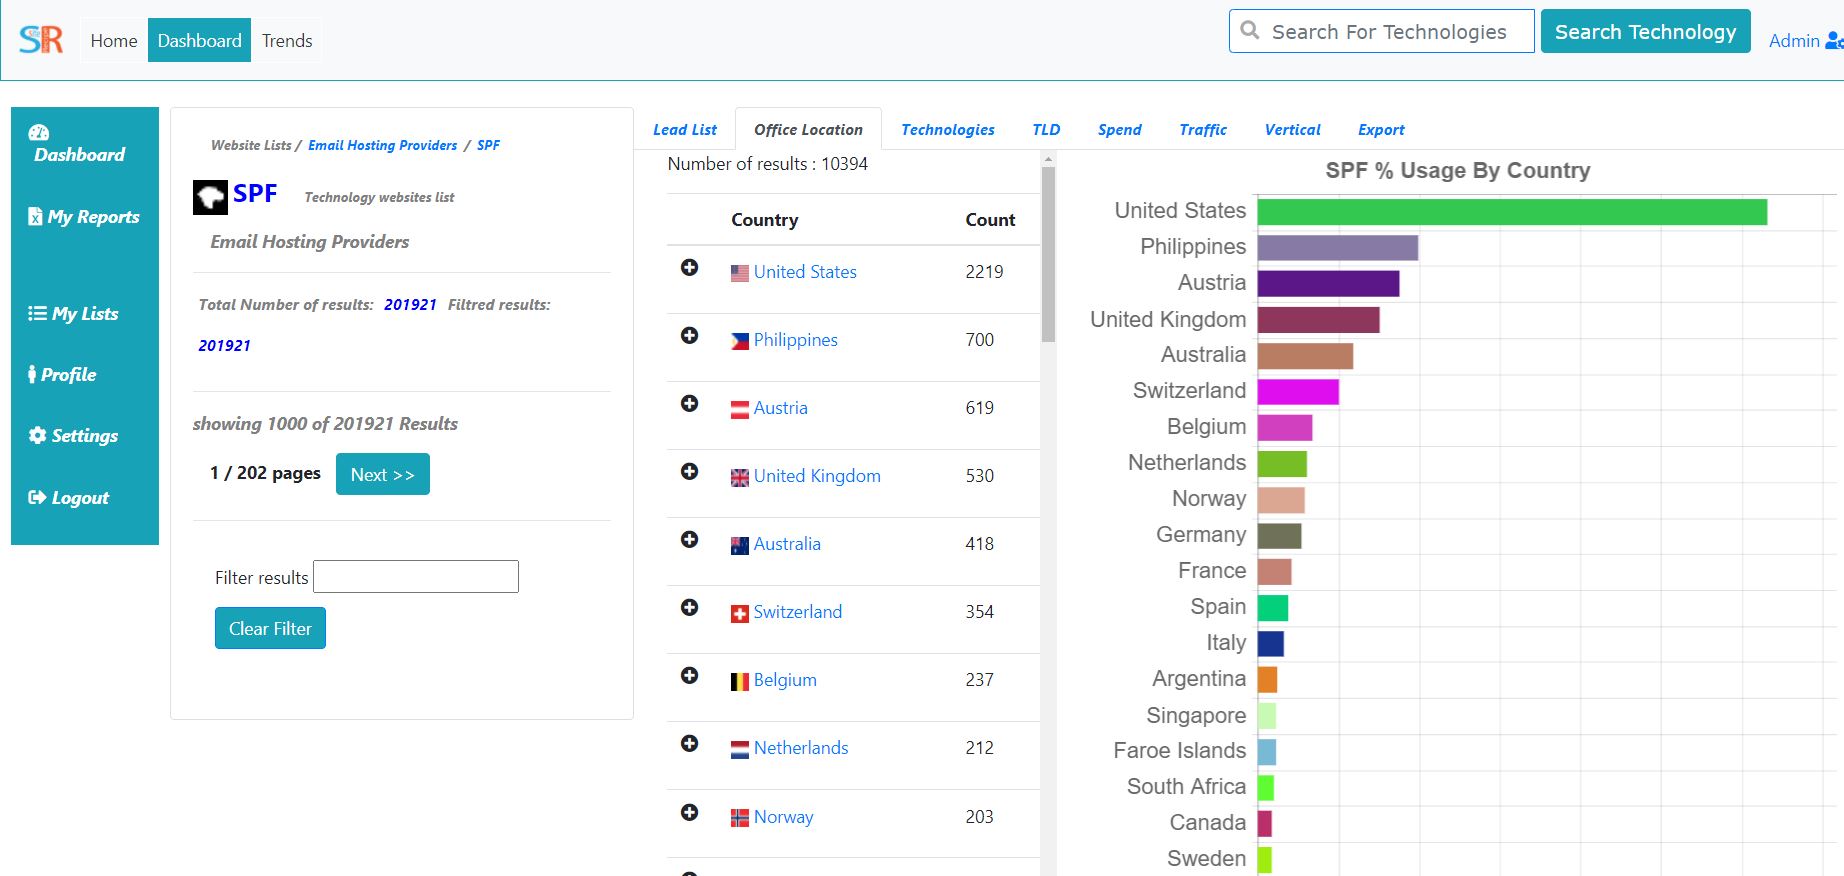
Task: Click the SPF technology logo thumbnail
Action: pos(210,197)
